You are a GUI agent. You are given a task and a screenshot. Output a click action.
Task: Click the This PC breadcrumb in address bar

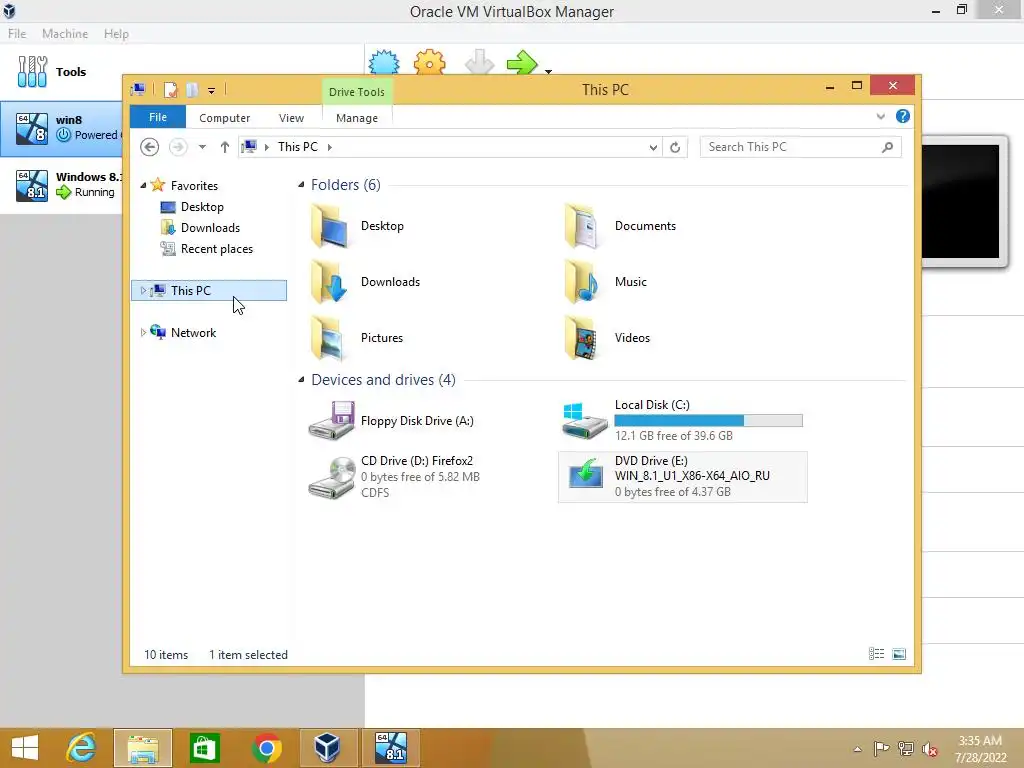(x=298, y=147)
